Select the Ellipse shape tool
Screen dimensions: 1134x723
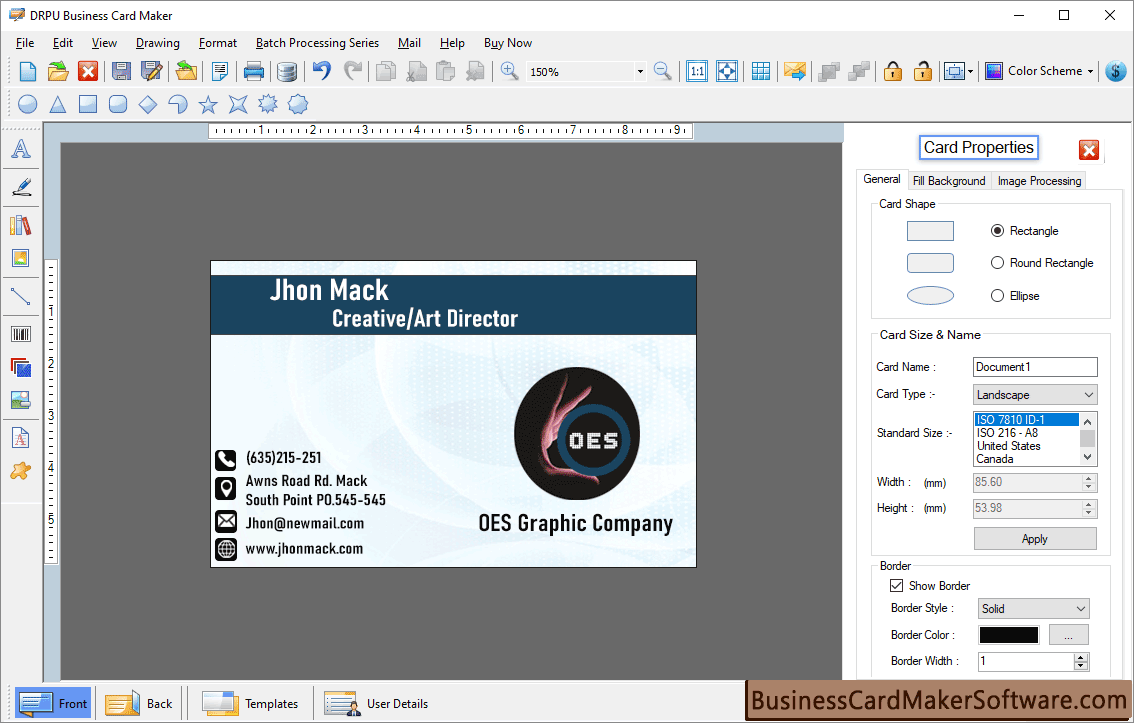[26, 104]
